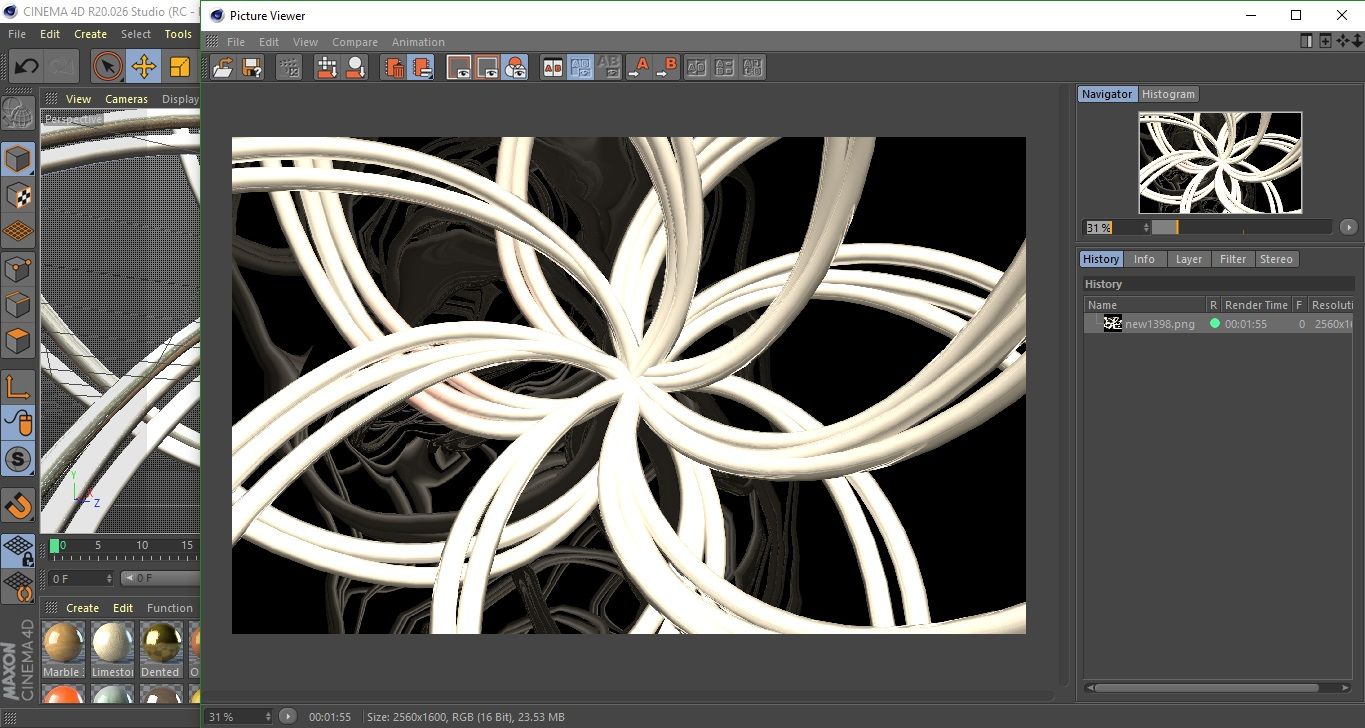Toggle the first display eye icon
This screenshot has height=728, width=1365.
(x=459, y=67)
